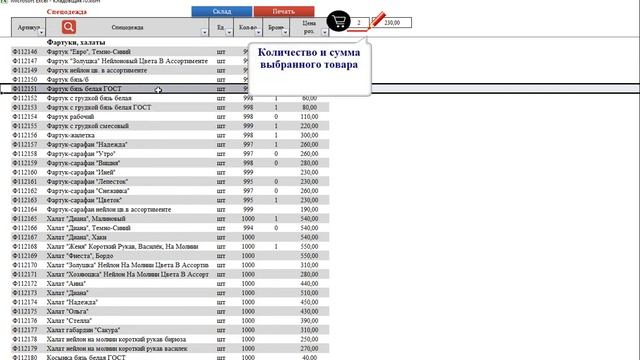This screenshot has width=640, height=360.
Task: Select article cell Ф112151 in highlighted row
Action: (x=24, y=89)
